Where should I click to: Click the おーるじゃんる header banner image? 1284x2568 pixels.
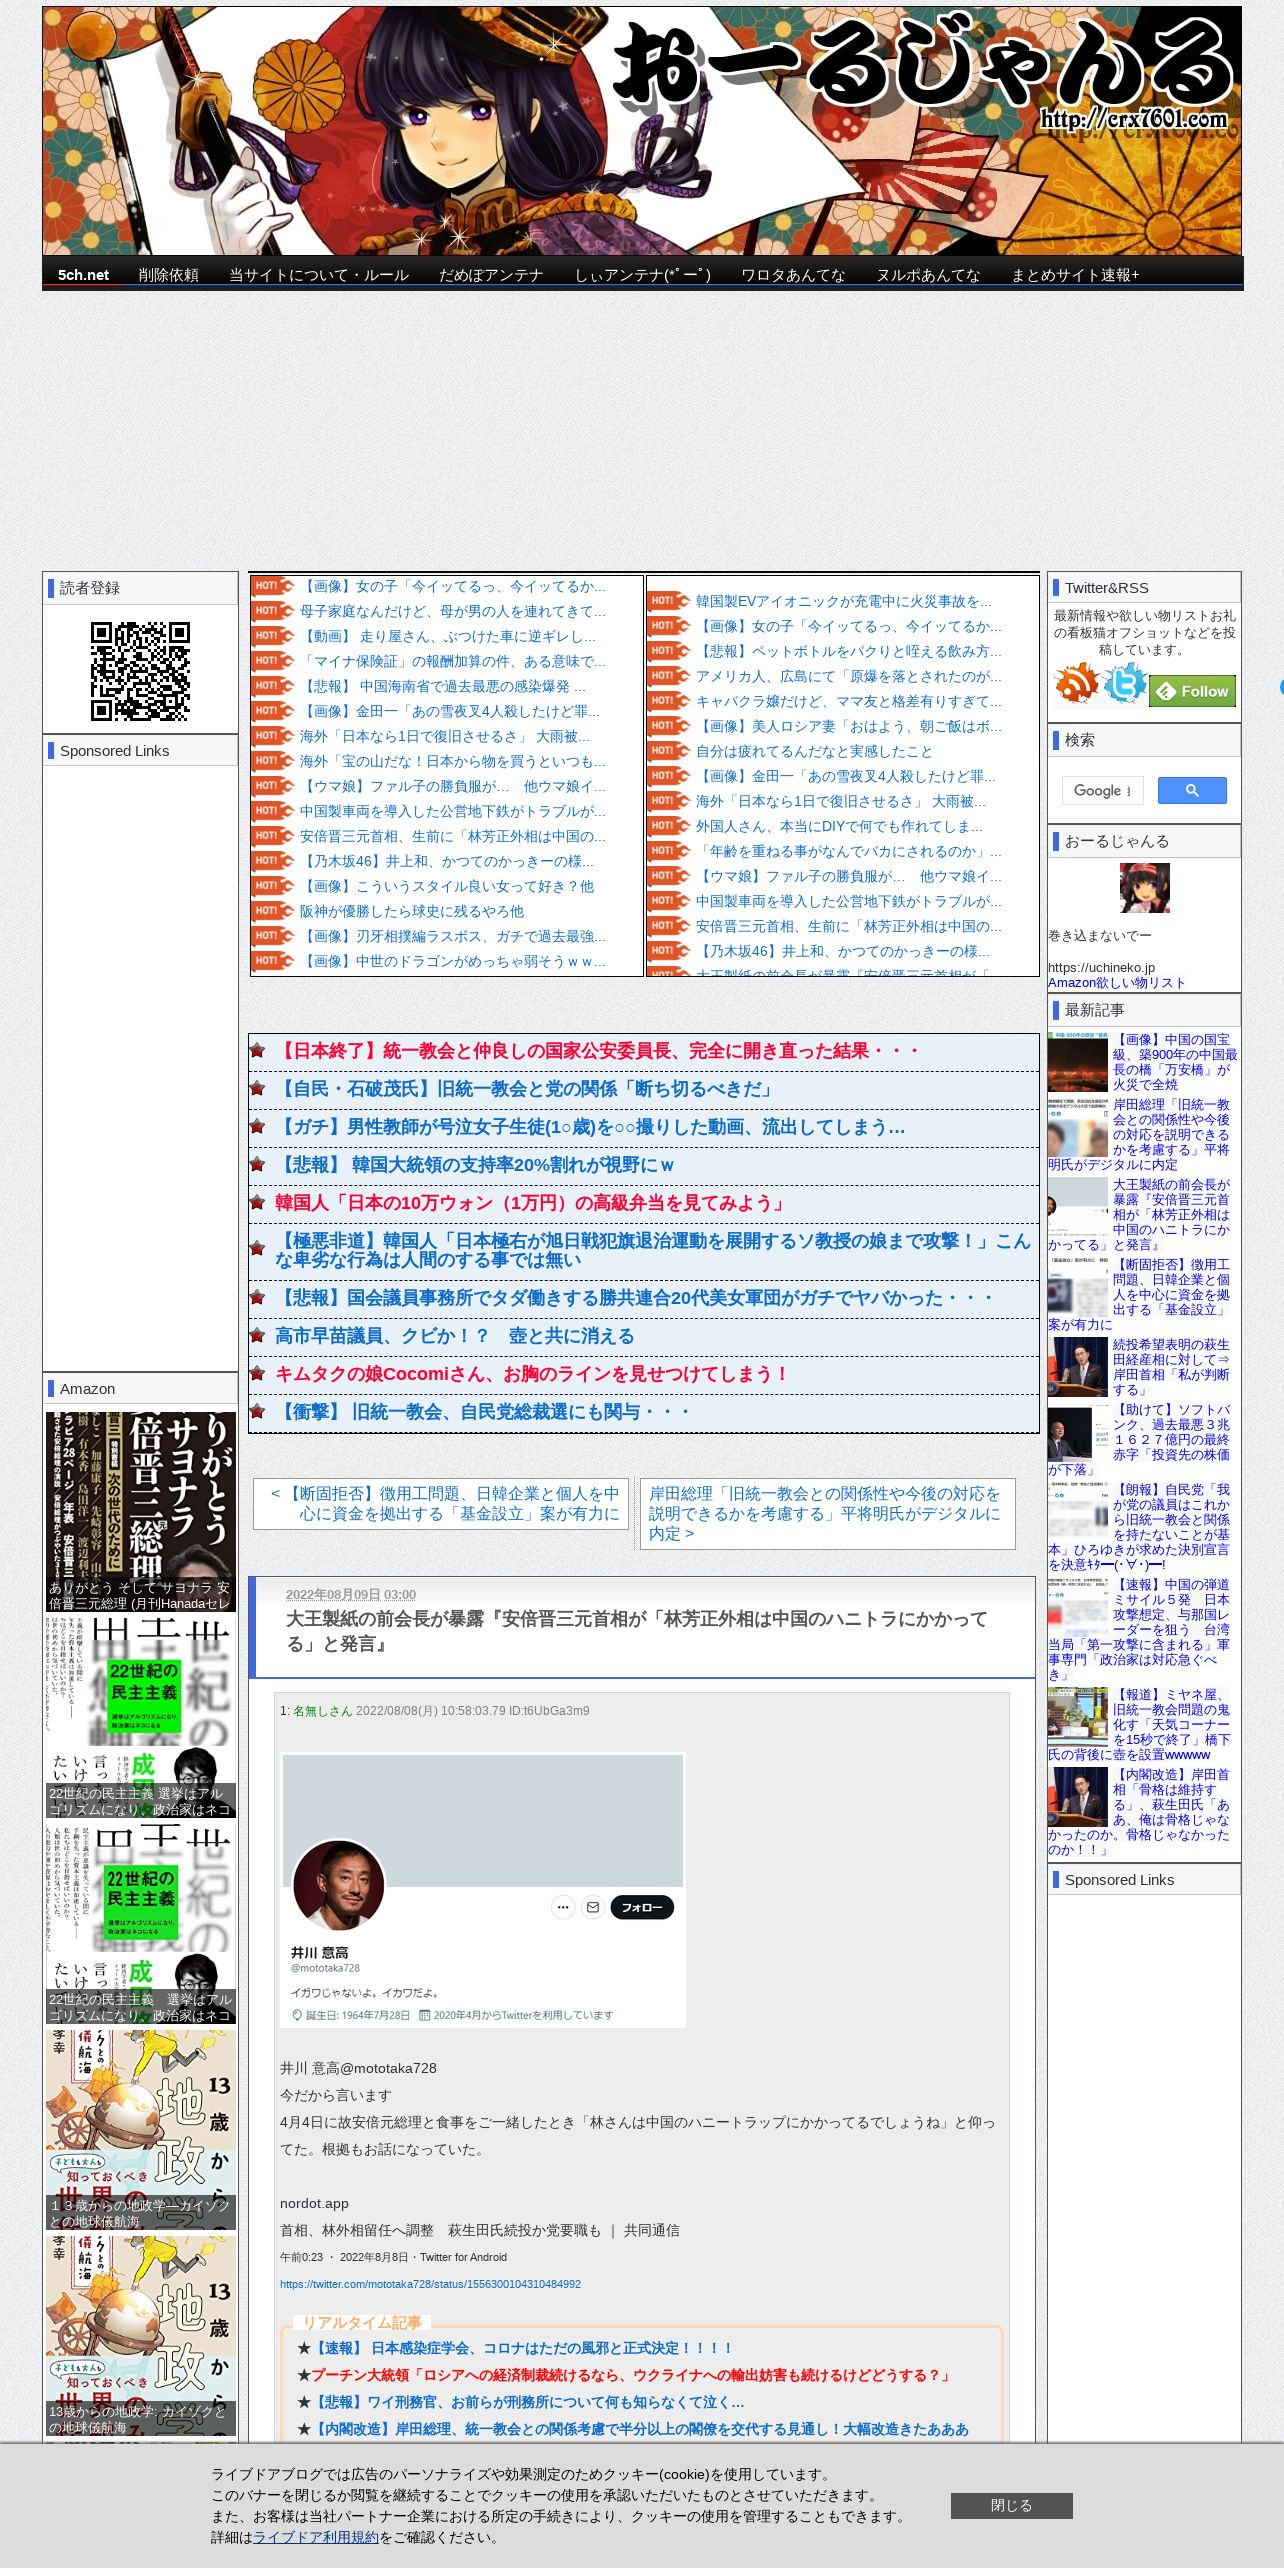(x=642, y=131)
